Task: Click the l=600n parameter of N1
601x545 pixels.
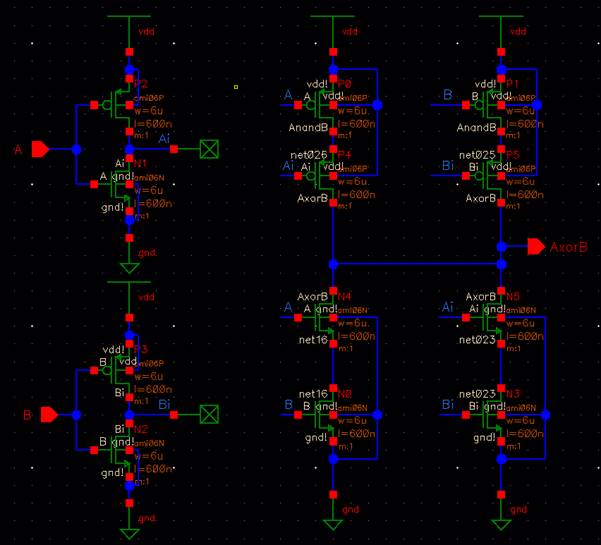Action: coord(153,204)
